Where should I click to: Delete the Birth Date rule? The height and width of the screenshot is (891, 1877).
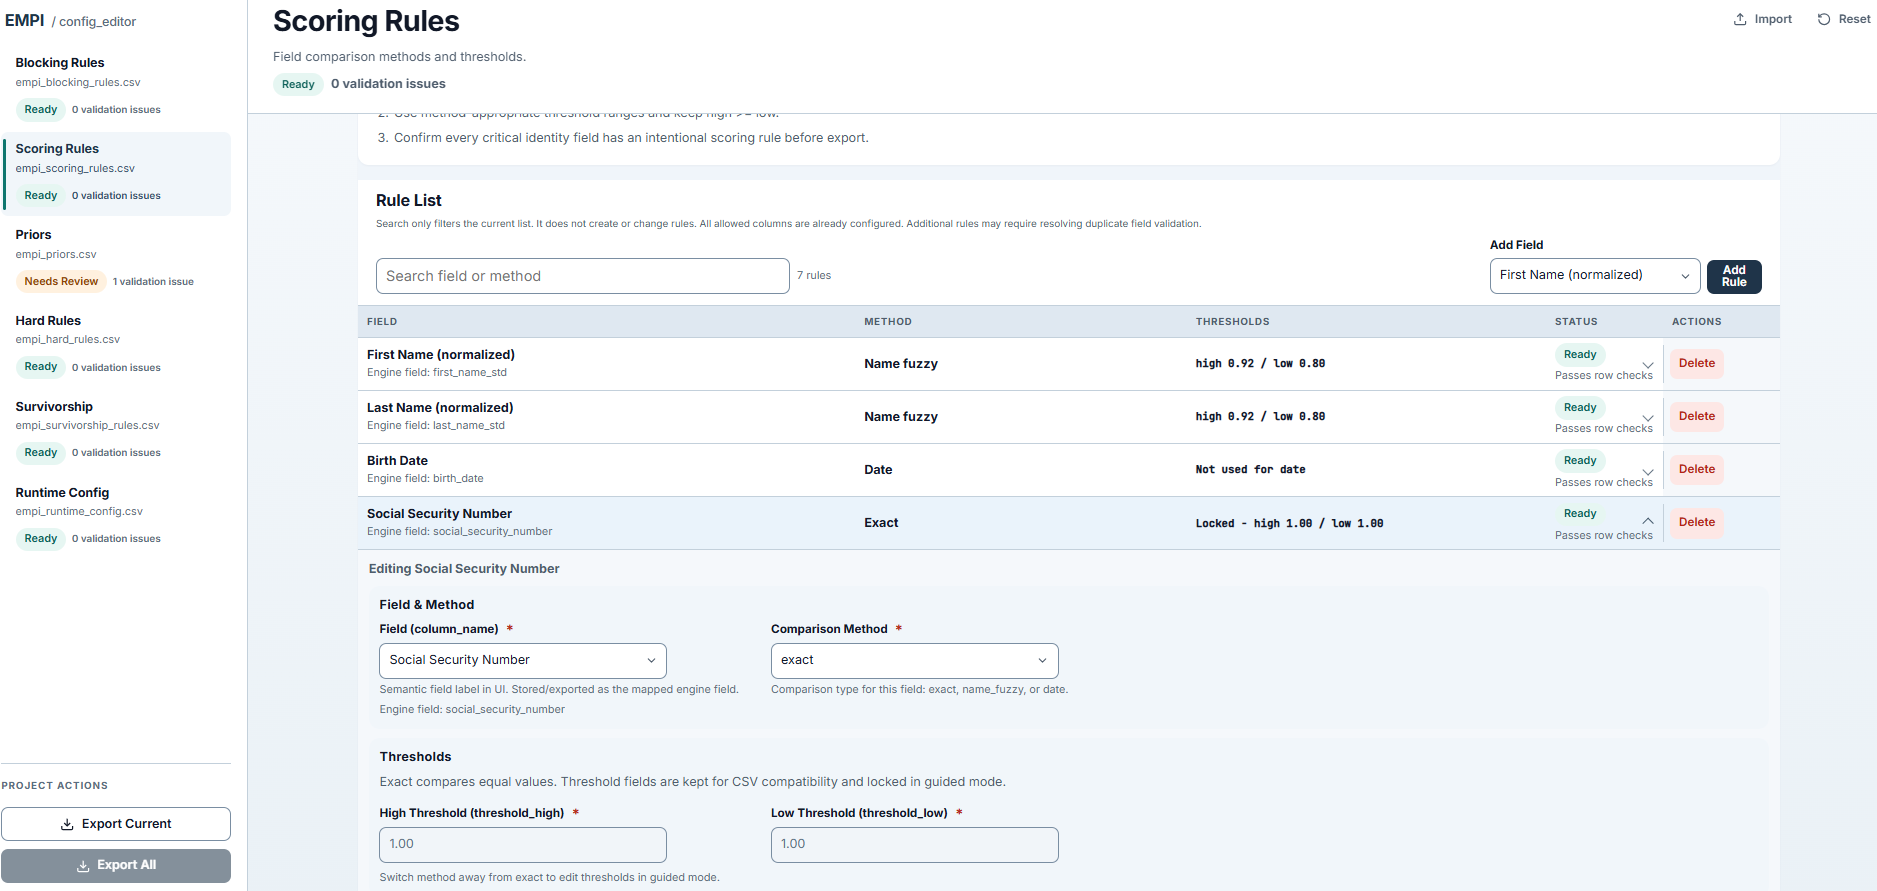click(x=1697, y=470)
